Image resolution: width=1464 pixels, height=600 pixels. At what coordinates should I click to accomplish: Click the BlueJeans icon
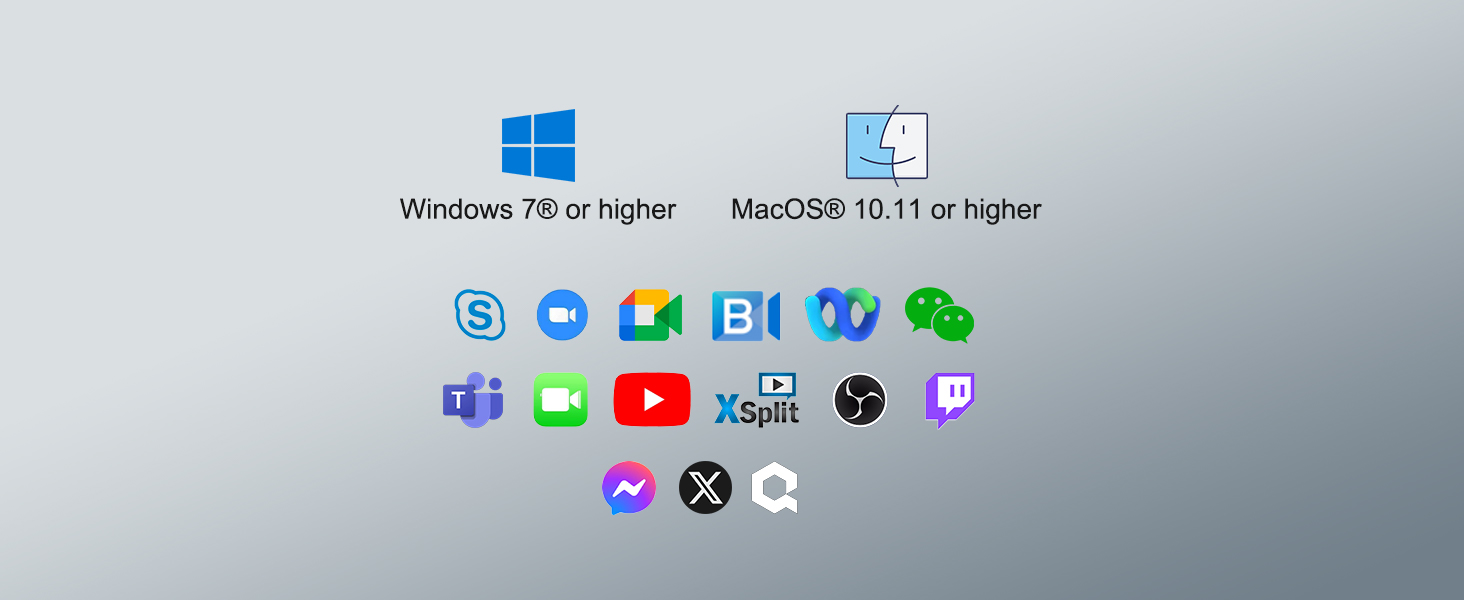(746, 316)
